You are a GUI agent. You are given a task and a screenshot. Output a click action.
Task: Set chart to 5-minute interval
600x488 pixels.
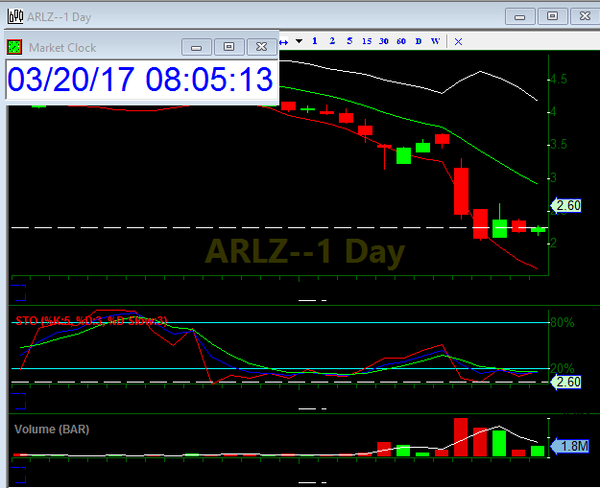(x=349, y=41)
